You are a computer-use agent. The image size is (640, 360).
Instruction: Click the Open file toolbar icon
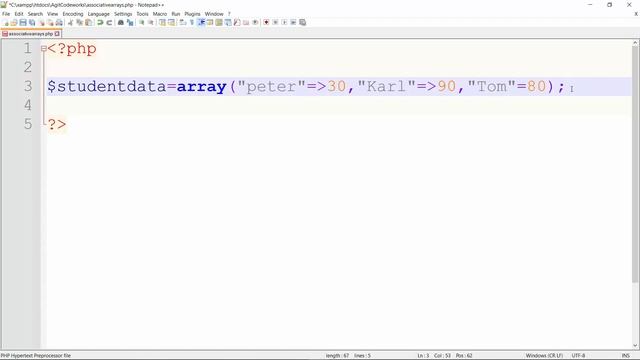pyautogui.click(x=14, y=22)
